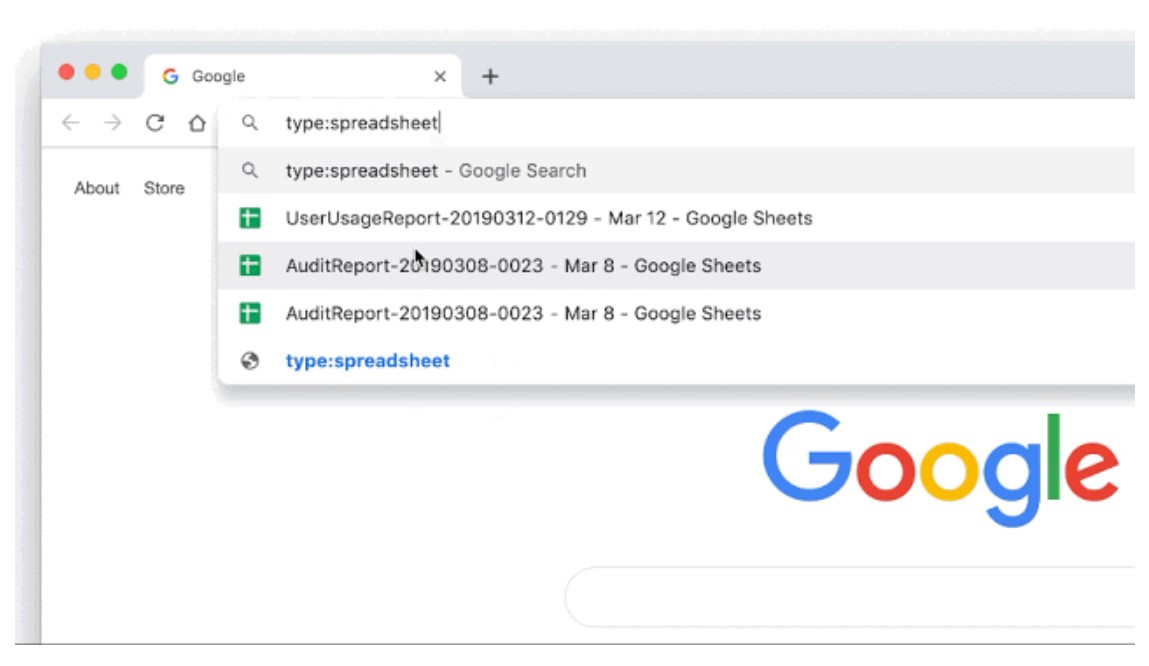Open the Store link
The width and height of the screenshot is (1149, 666).
pos(165,188)
